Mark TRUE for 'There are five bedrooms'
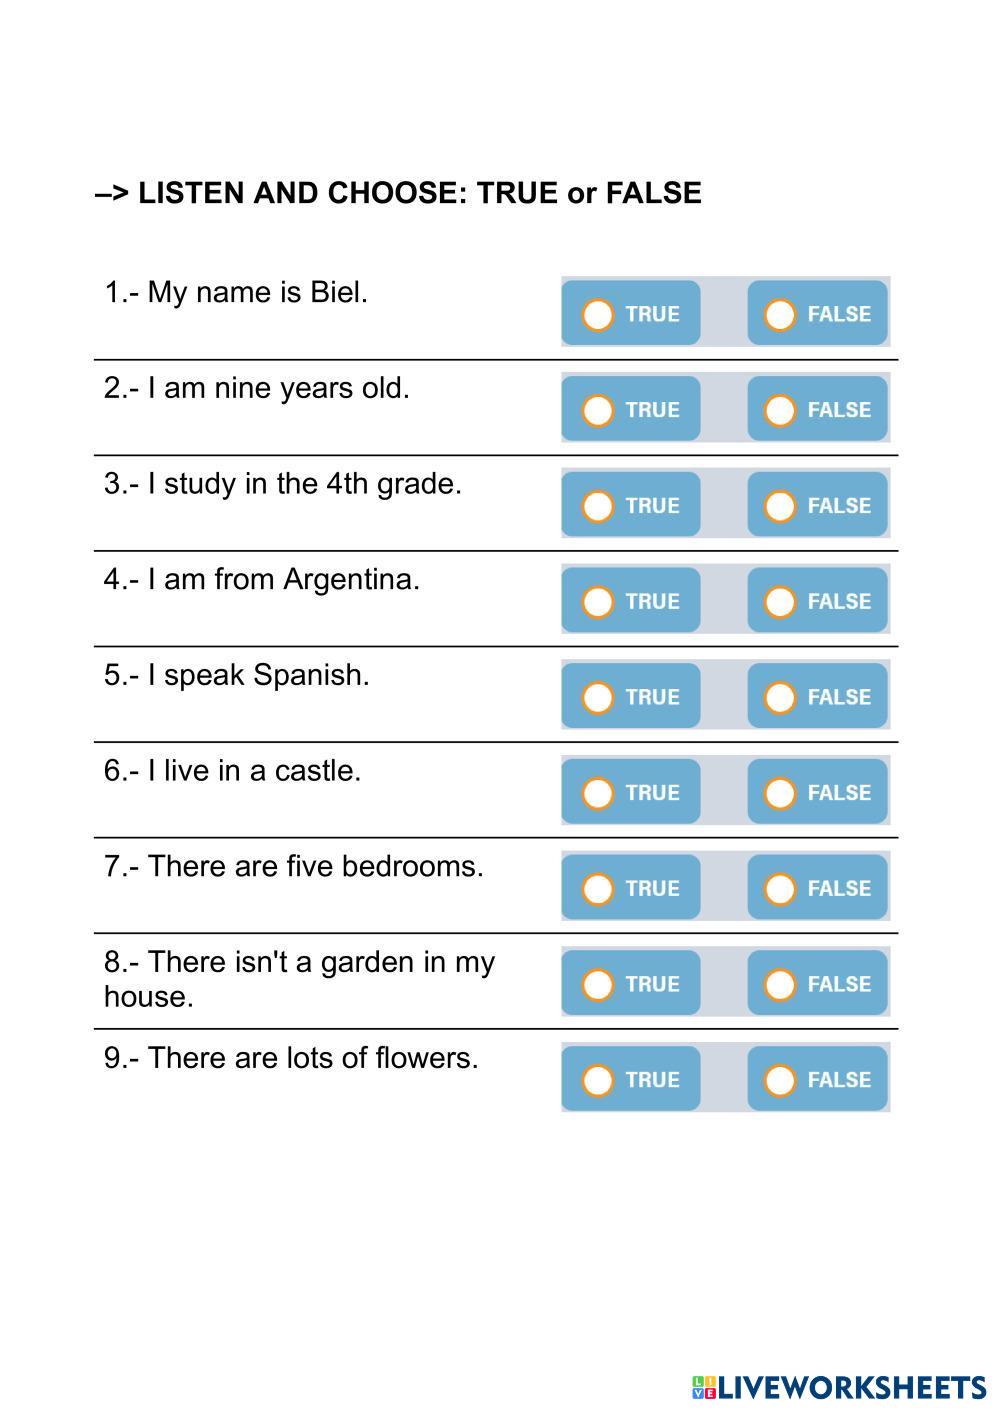 598,889
